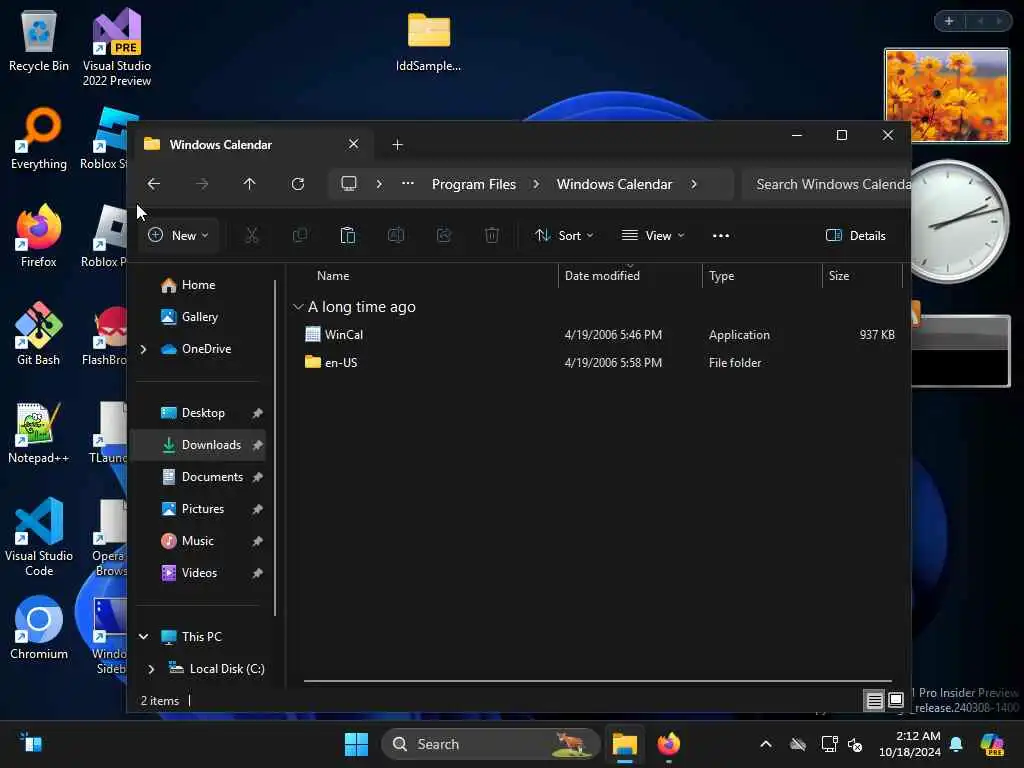Navigate to Program Files breadcrumb

(473, 184)
